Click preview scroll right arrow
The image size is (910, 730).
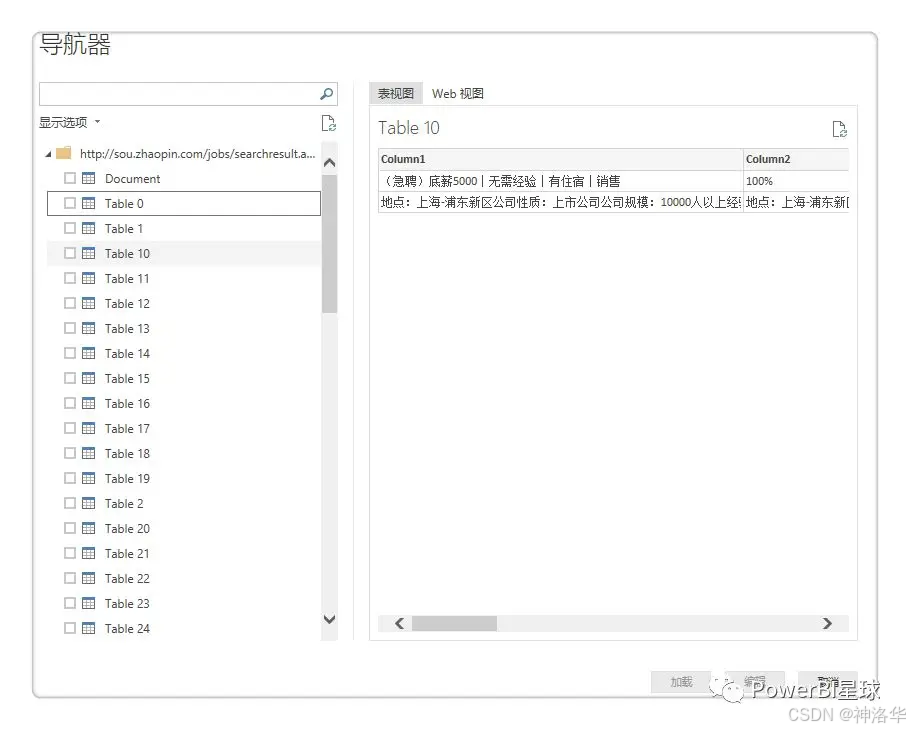827,623
